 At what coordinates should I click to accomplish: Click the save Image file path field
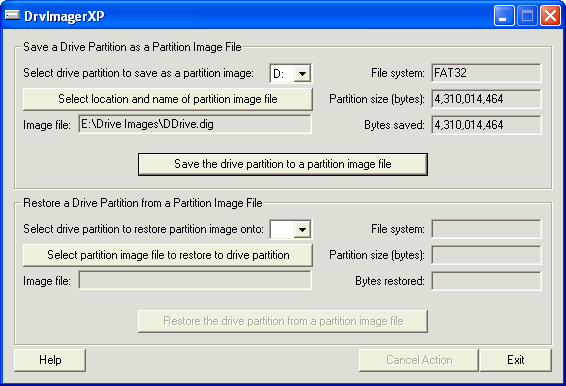click(195, 124)
